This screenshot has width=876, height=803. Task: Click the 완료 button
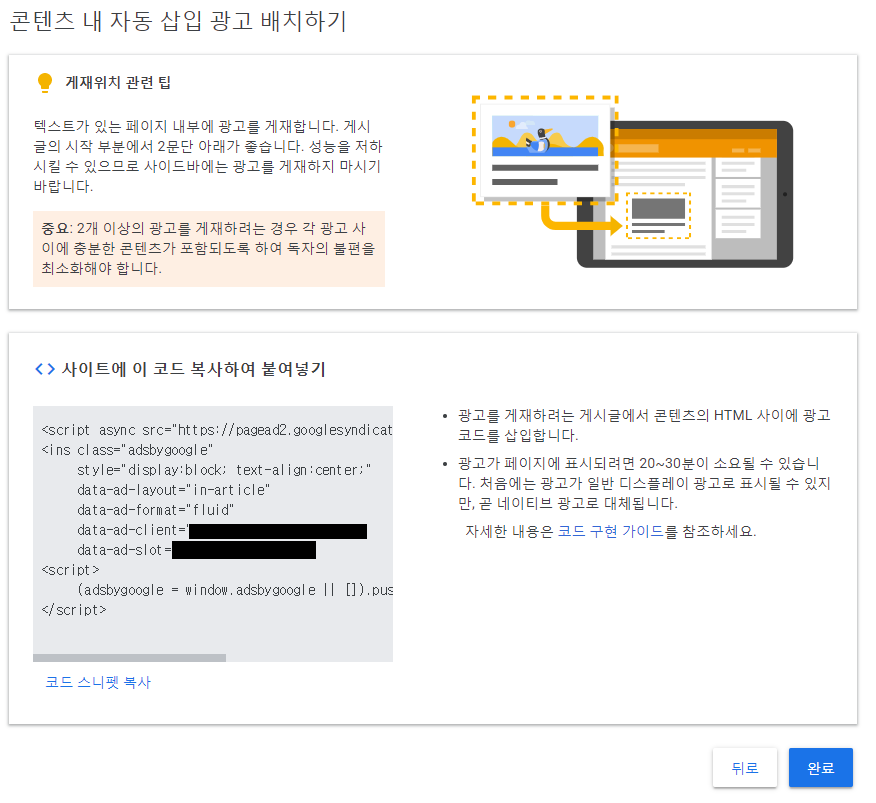click(820, 767)
